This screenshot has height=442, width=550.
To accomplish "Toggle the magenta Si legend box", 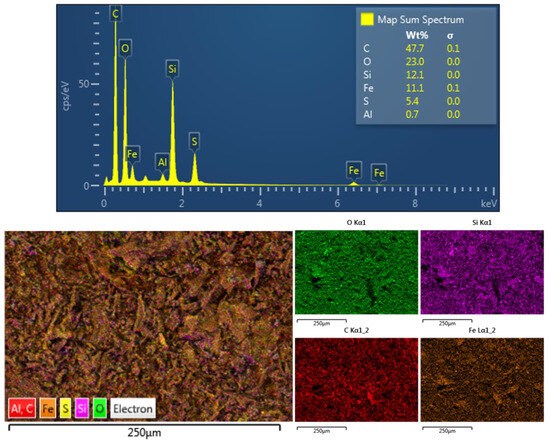I will coord(82,408).
